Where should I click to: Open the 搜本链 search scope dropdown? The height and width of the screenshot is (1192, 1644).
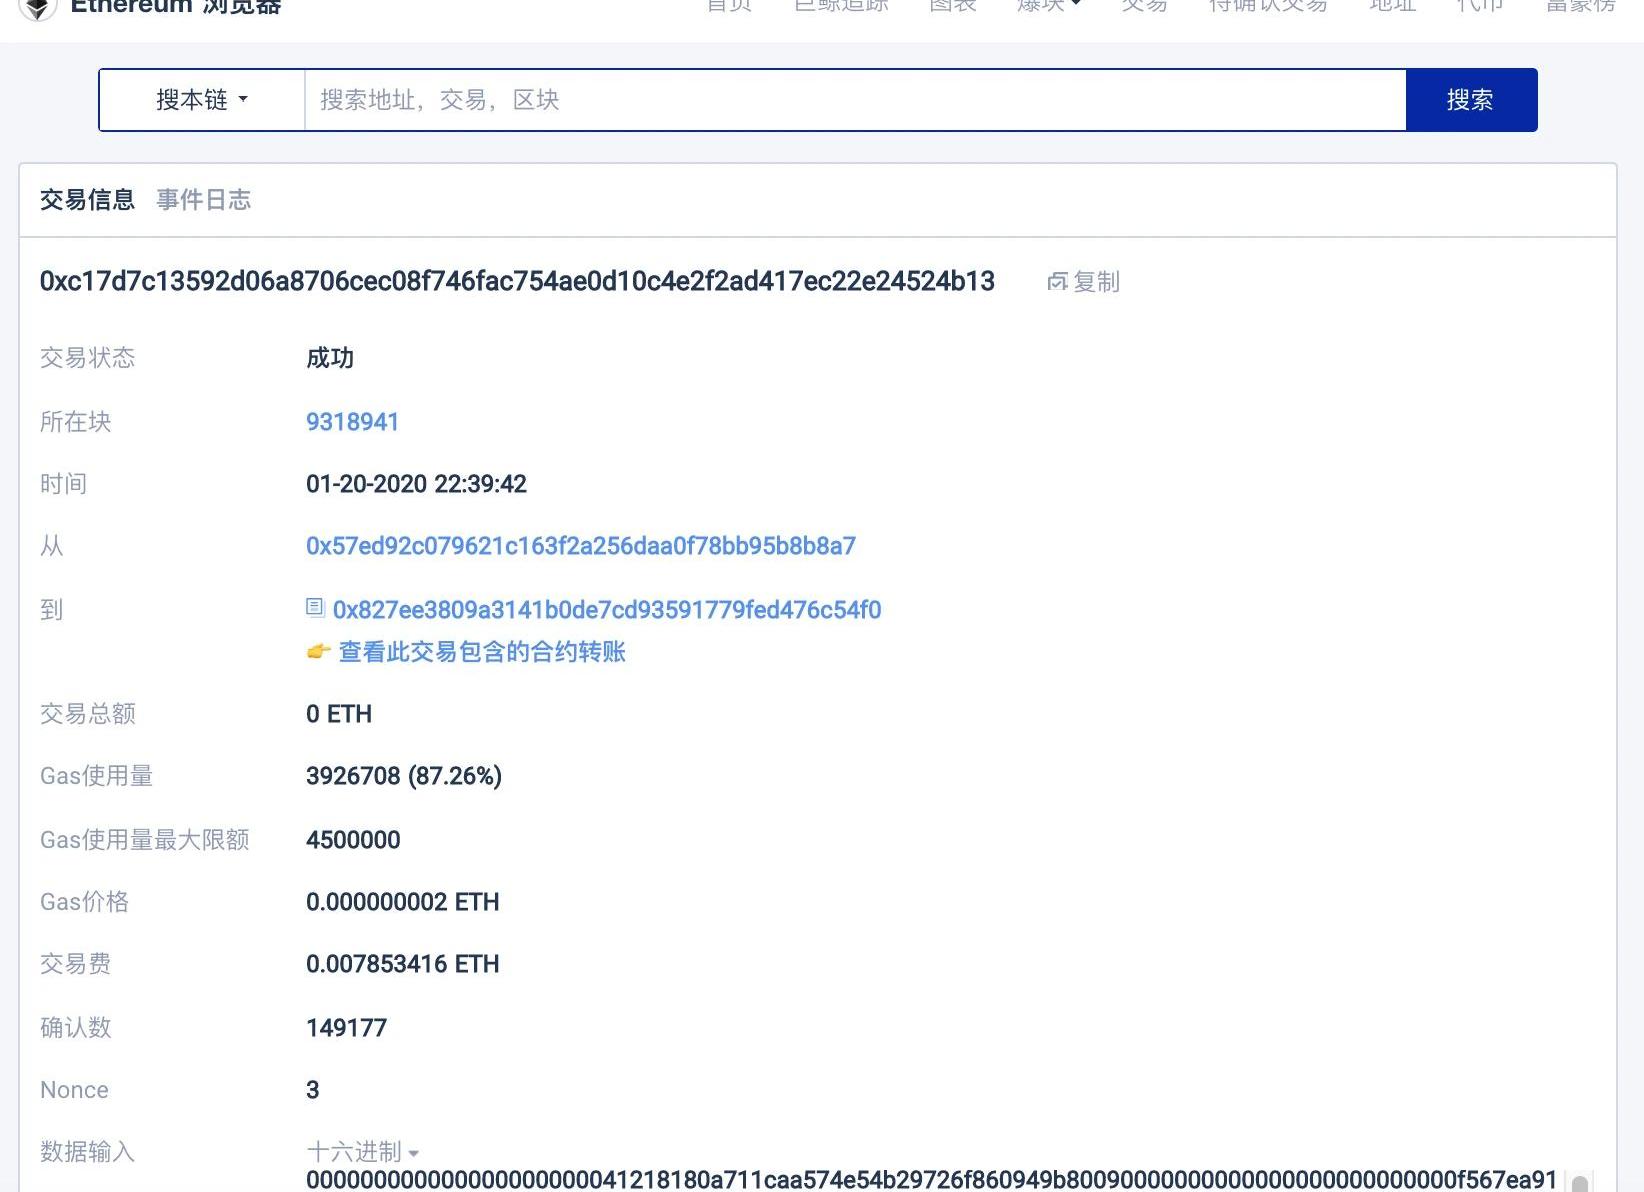click(202, 100)
